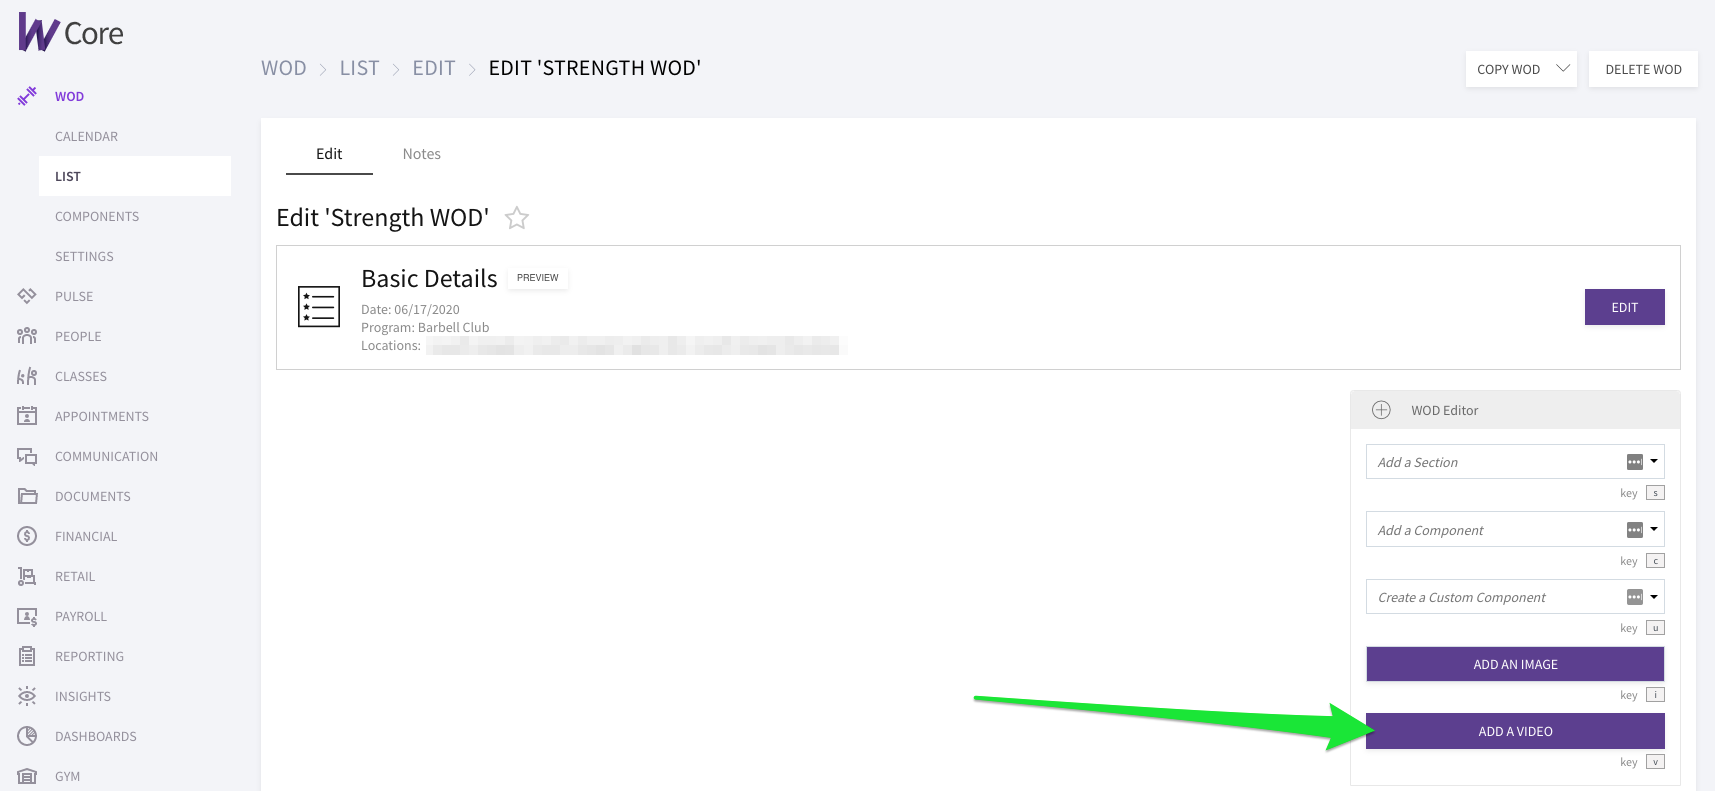Switch to the Notes tab
The image size is (1715, 791).
point(422,154)
